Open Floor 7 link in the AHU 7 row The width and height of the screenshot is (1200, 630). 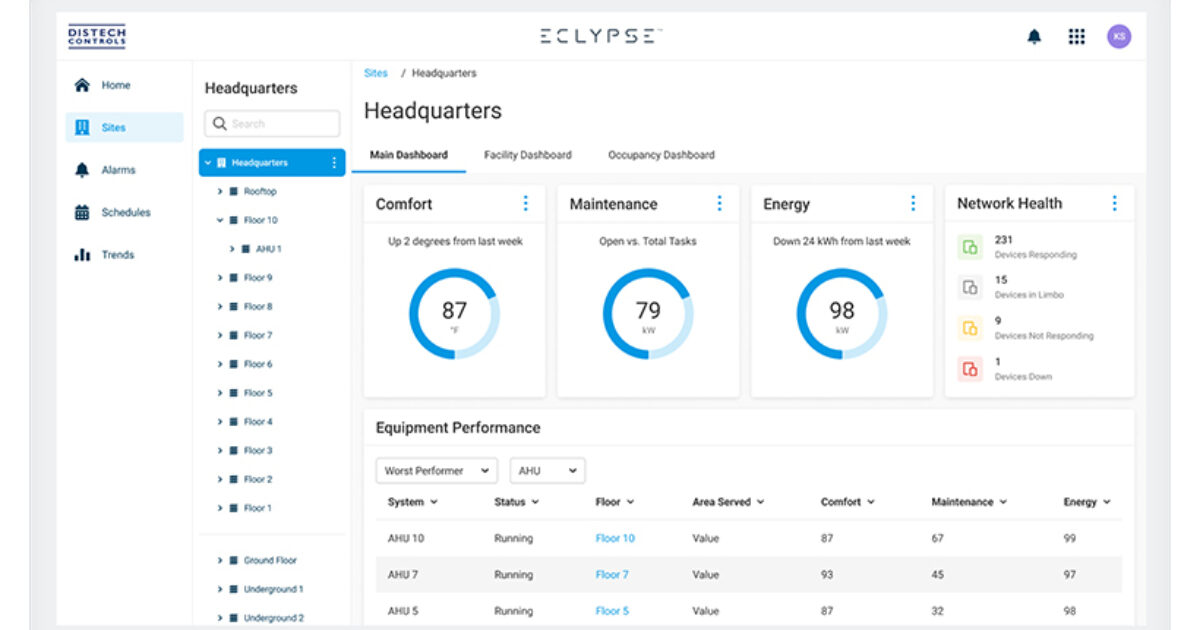click(x=611, y=574)
